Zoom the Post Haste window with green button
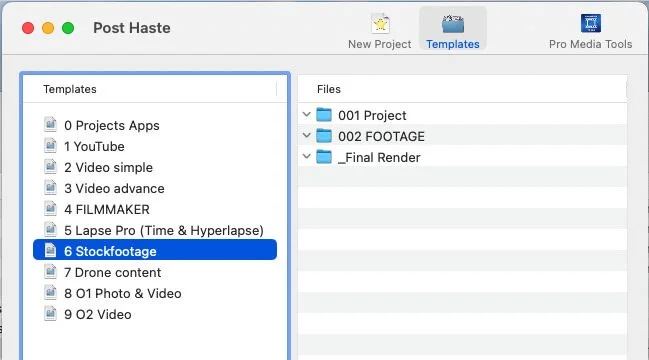The height and width of the screenshot is (360, 649). pos(68,28)
